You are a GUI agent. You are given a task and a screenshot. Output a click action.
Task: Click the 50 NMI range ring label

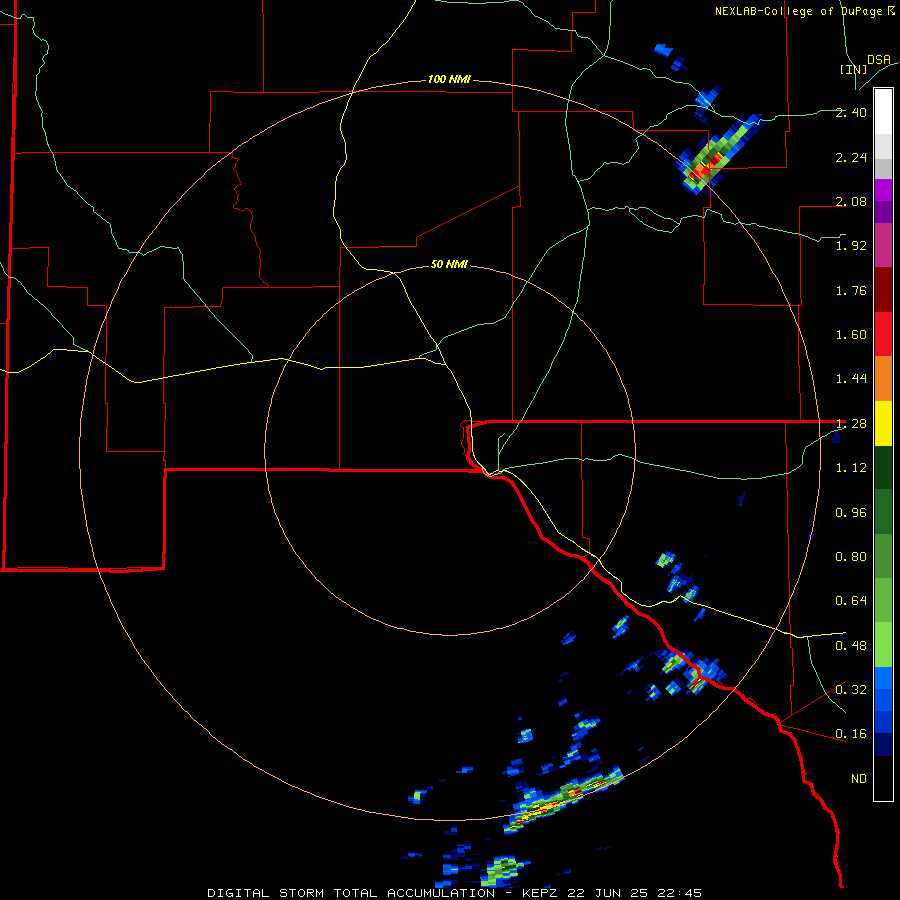(x=449, y=265)
